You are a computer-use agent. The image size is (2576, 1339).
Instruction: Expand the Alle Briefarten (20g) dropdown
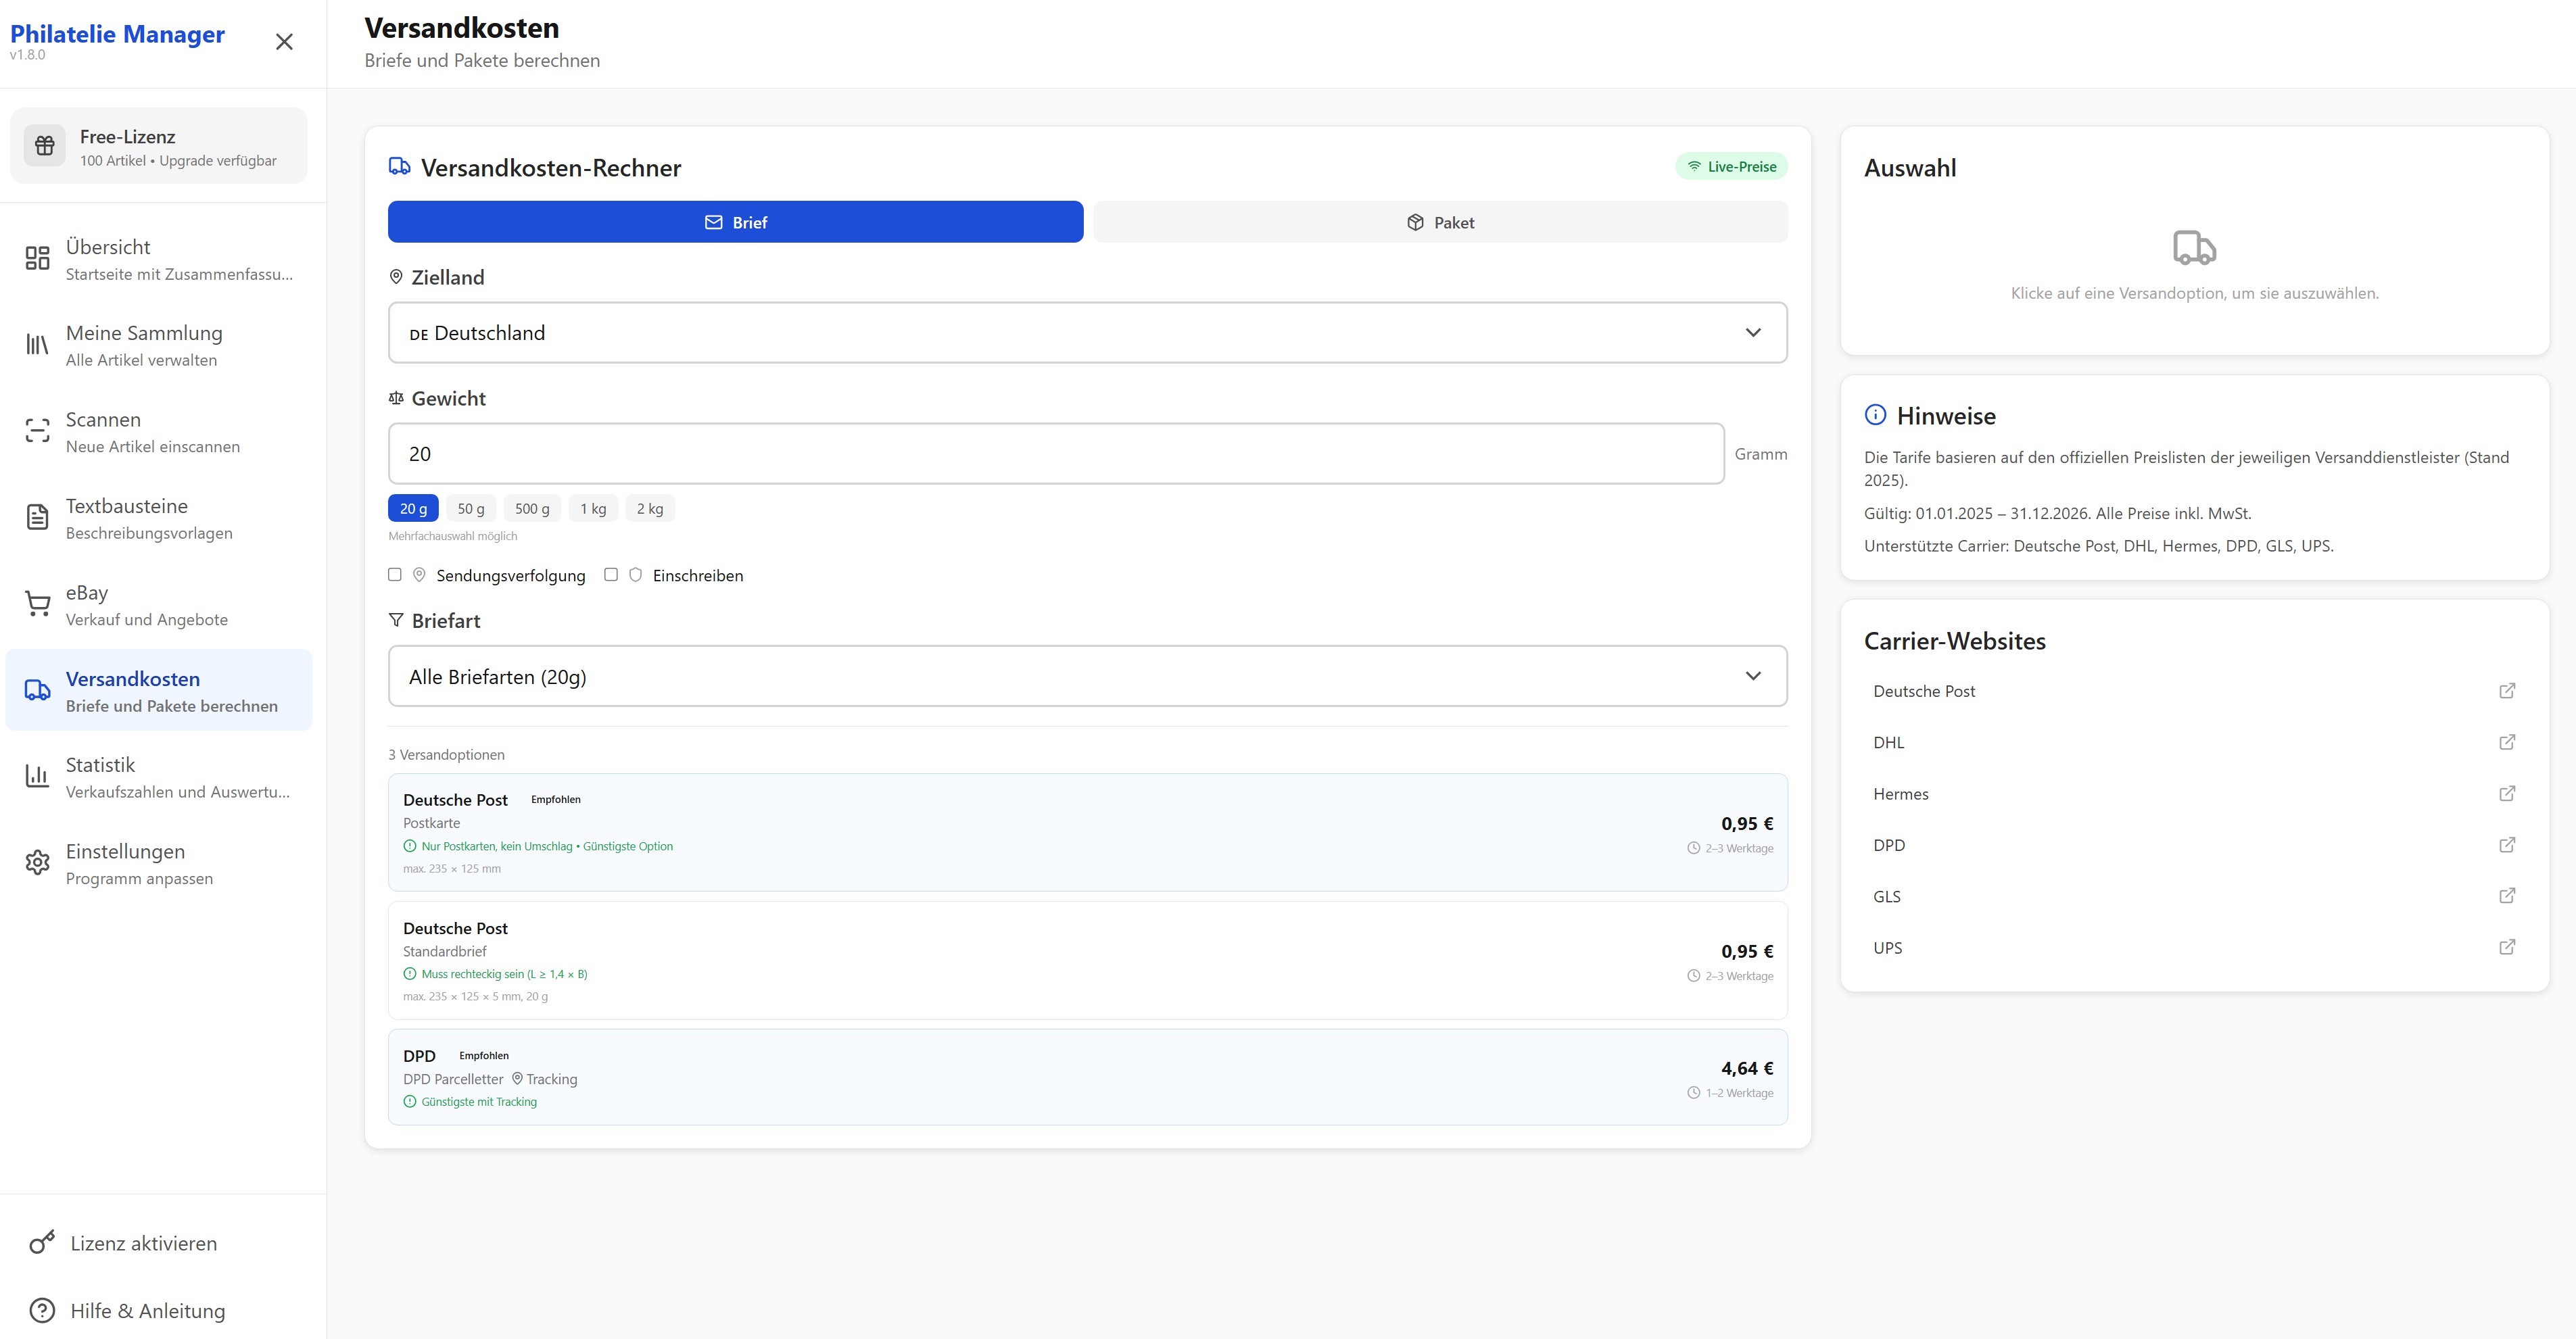coord(1087,677)
